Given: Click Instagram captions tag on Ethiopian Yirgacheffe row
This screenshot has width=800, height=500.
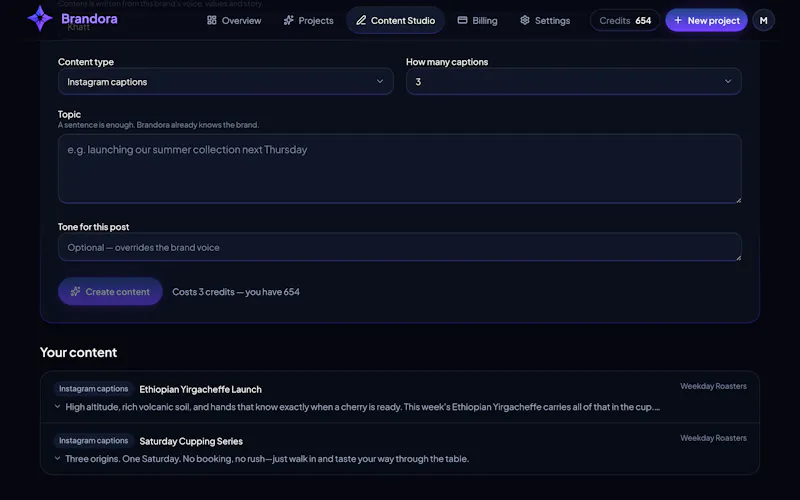Looking at the screenshot, I should tap(93, 389).
